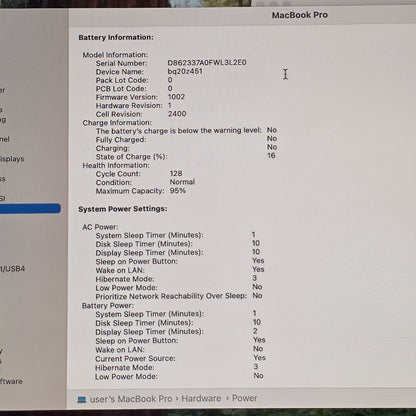Image resolution: width=416 pixels, height=416 pixels.
Task: Click "Prioritize Network Reachability Over Sleep" label
Action: tap(171, 296)
